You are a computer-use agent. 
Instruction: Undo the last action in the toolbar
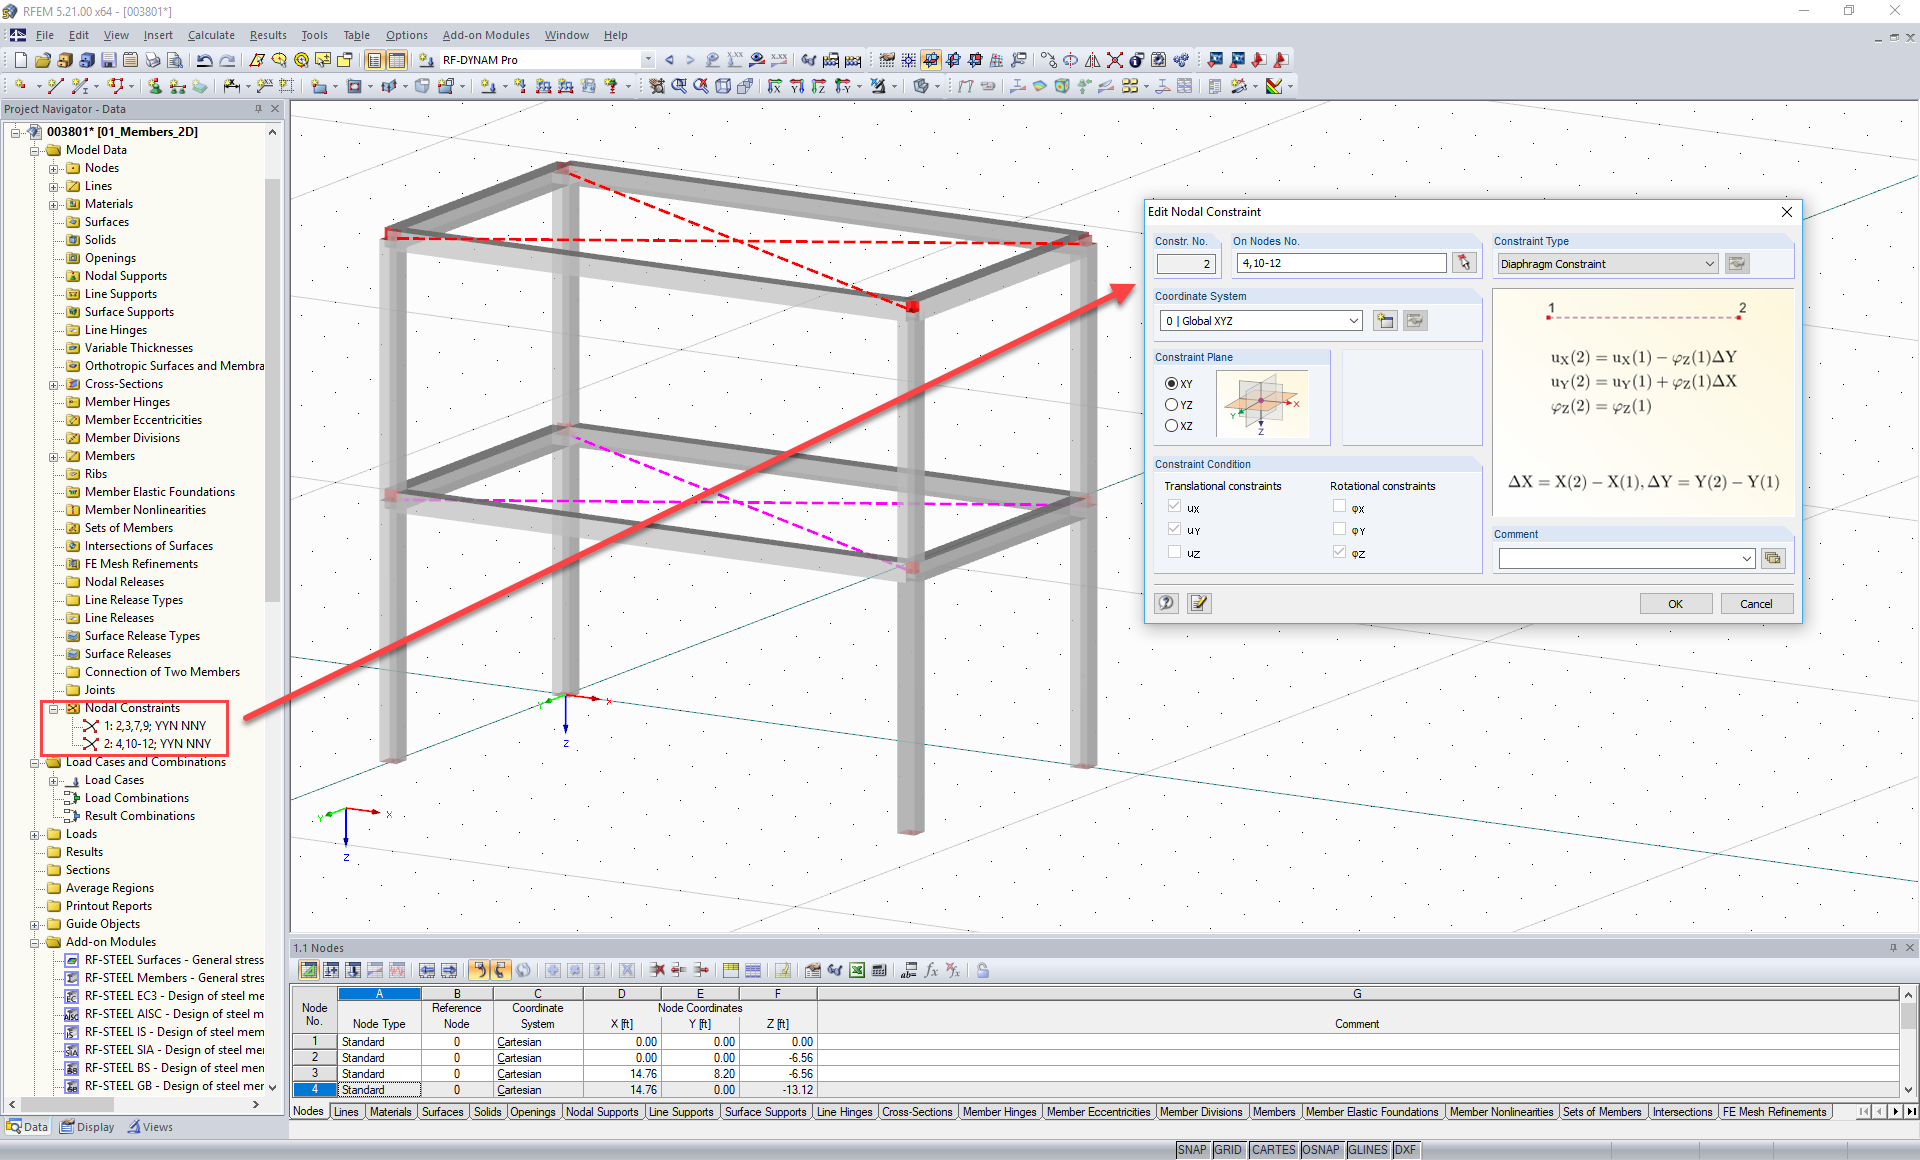click(x=205, y=60)
